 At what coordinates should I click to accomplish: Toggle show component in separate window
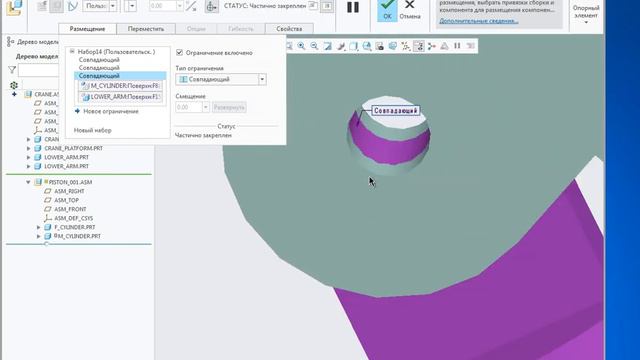point(313,6)
